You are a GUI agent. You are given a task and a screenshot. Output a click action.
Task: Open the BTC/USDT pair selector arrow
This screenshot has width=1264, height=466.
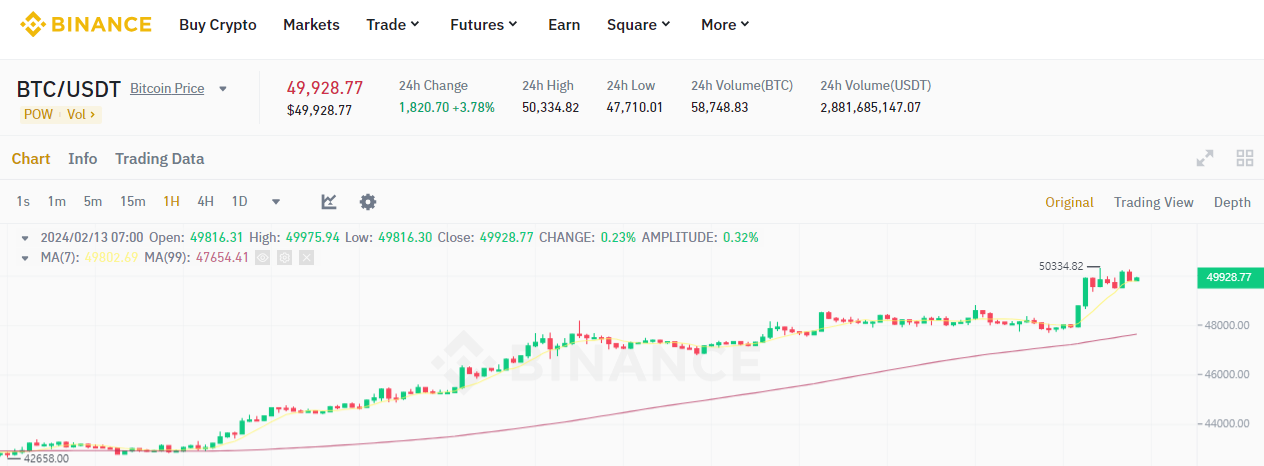(x=223, y=89)
